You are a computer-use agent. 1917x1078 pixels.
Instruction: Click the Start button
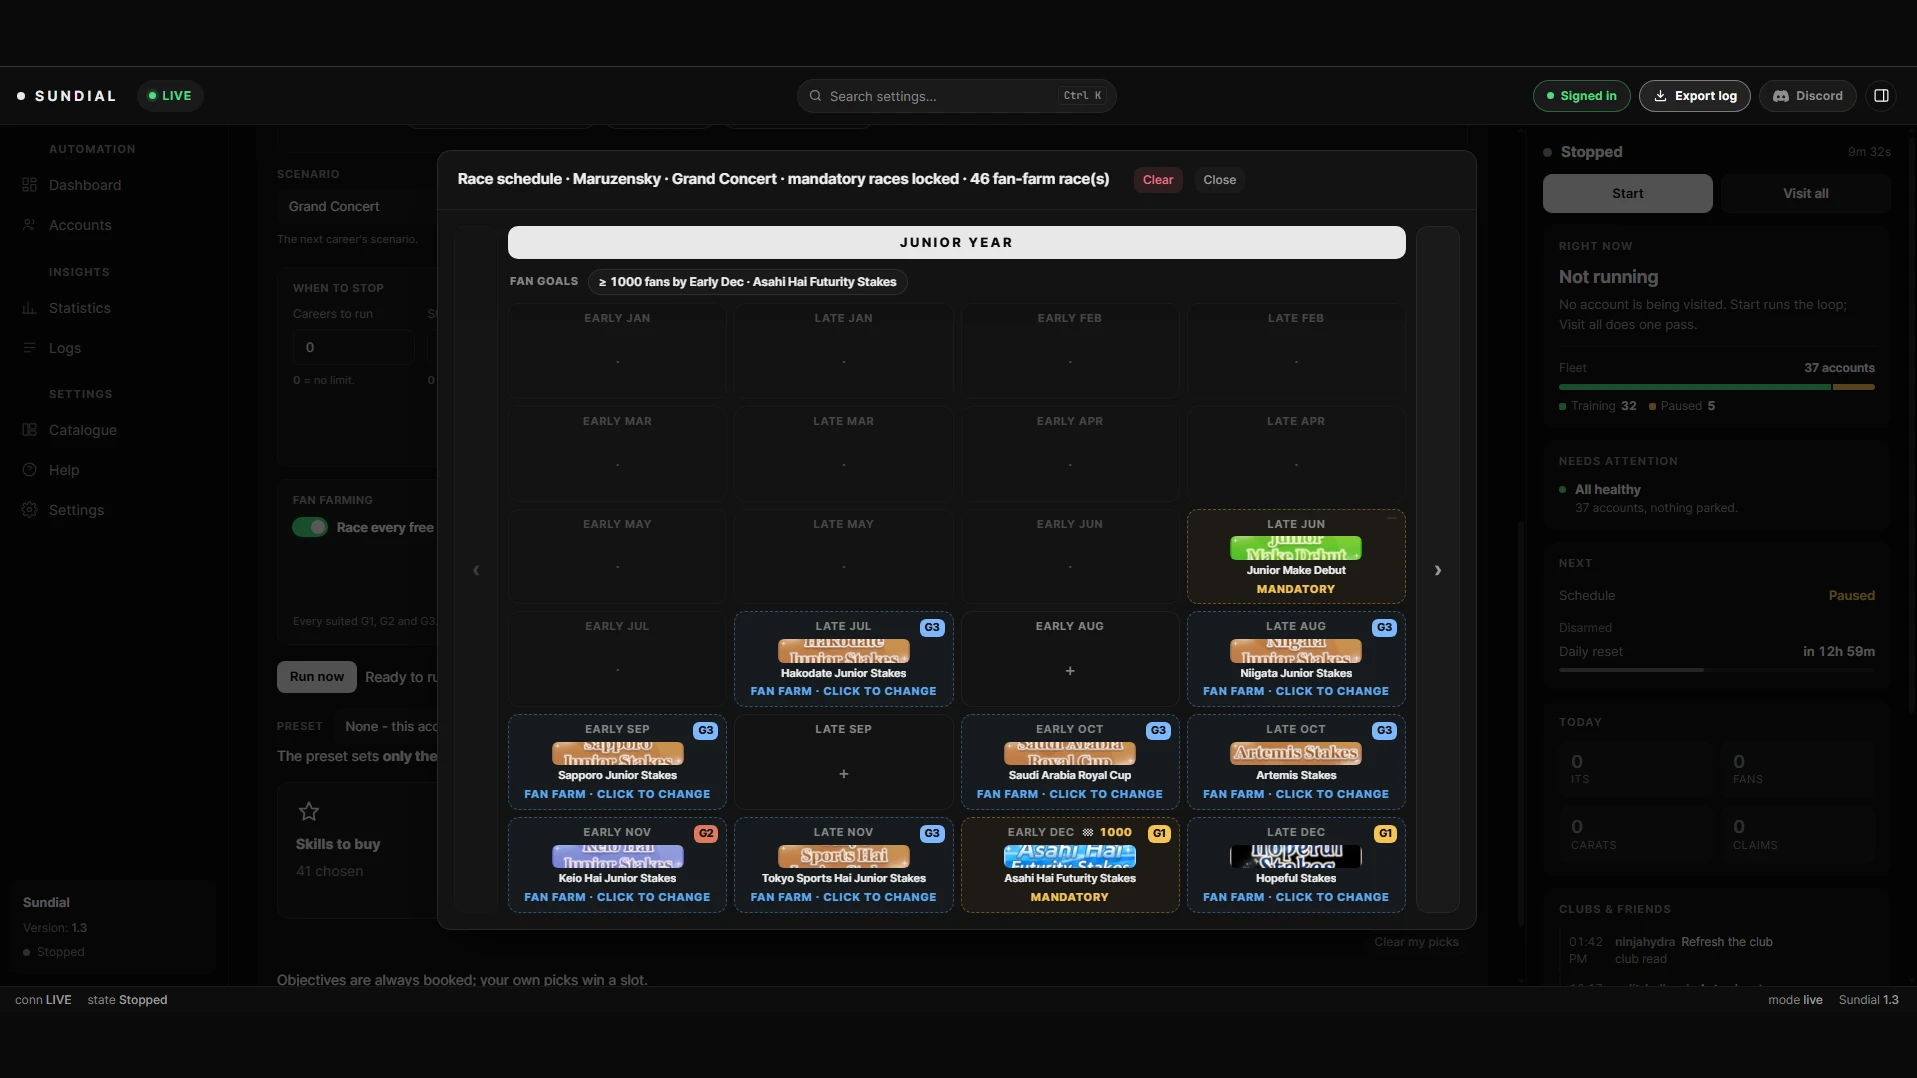[x=1628, y=194]
